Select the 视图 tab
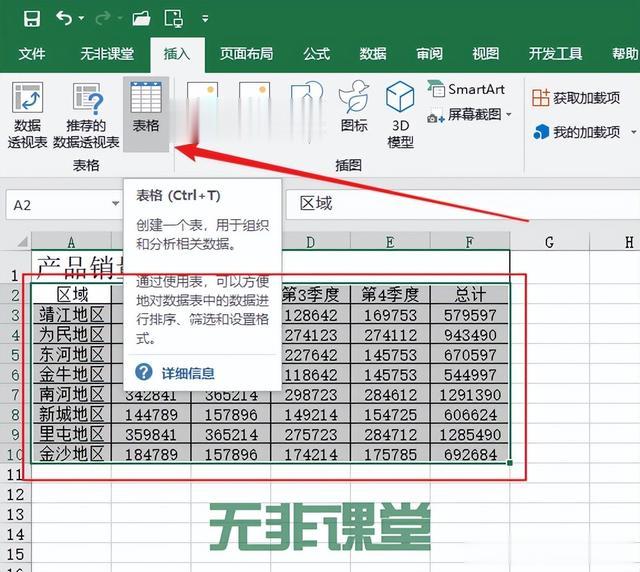Viewport: 640px width, 572px height. coord(486,54)
